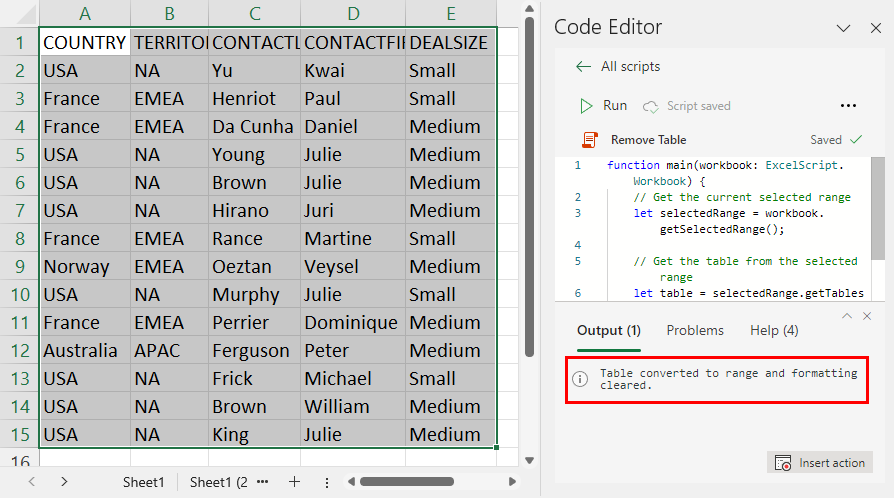Viewport: 894px width, 498px height.
Task: Click the info icon in the output message
Action: pyautogui.click(x=580, y=379)
